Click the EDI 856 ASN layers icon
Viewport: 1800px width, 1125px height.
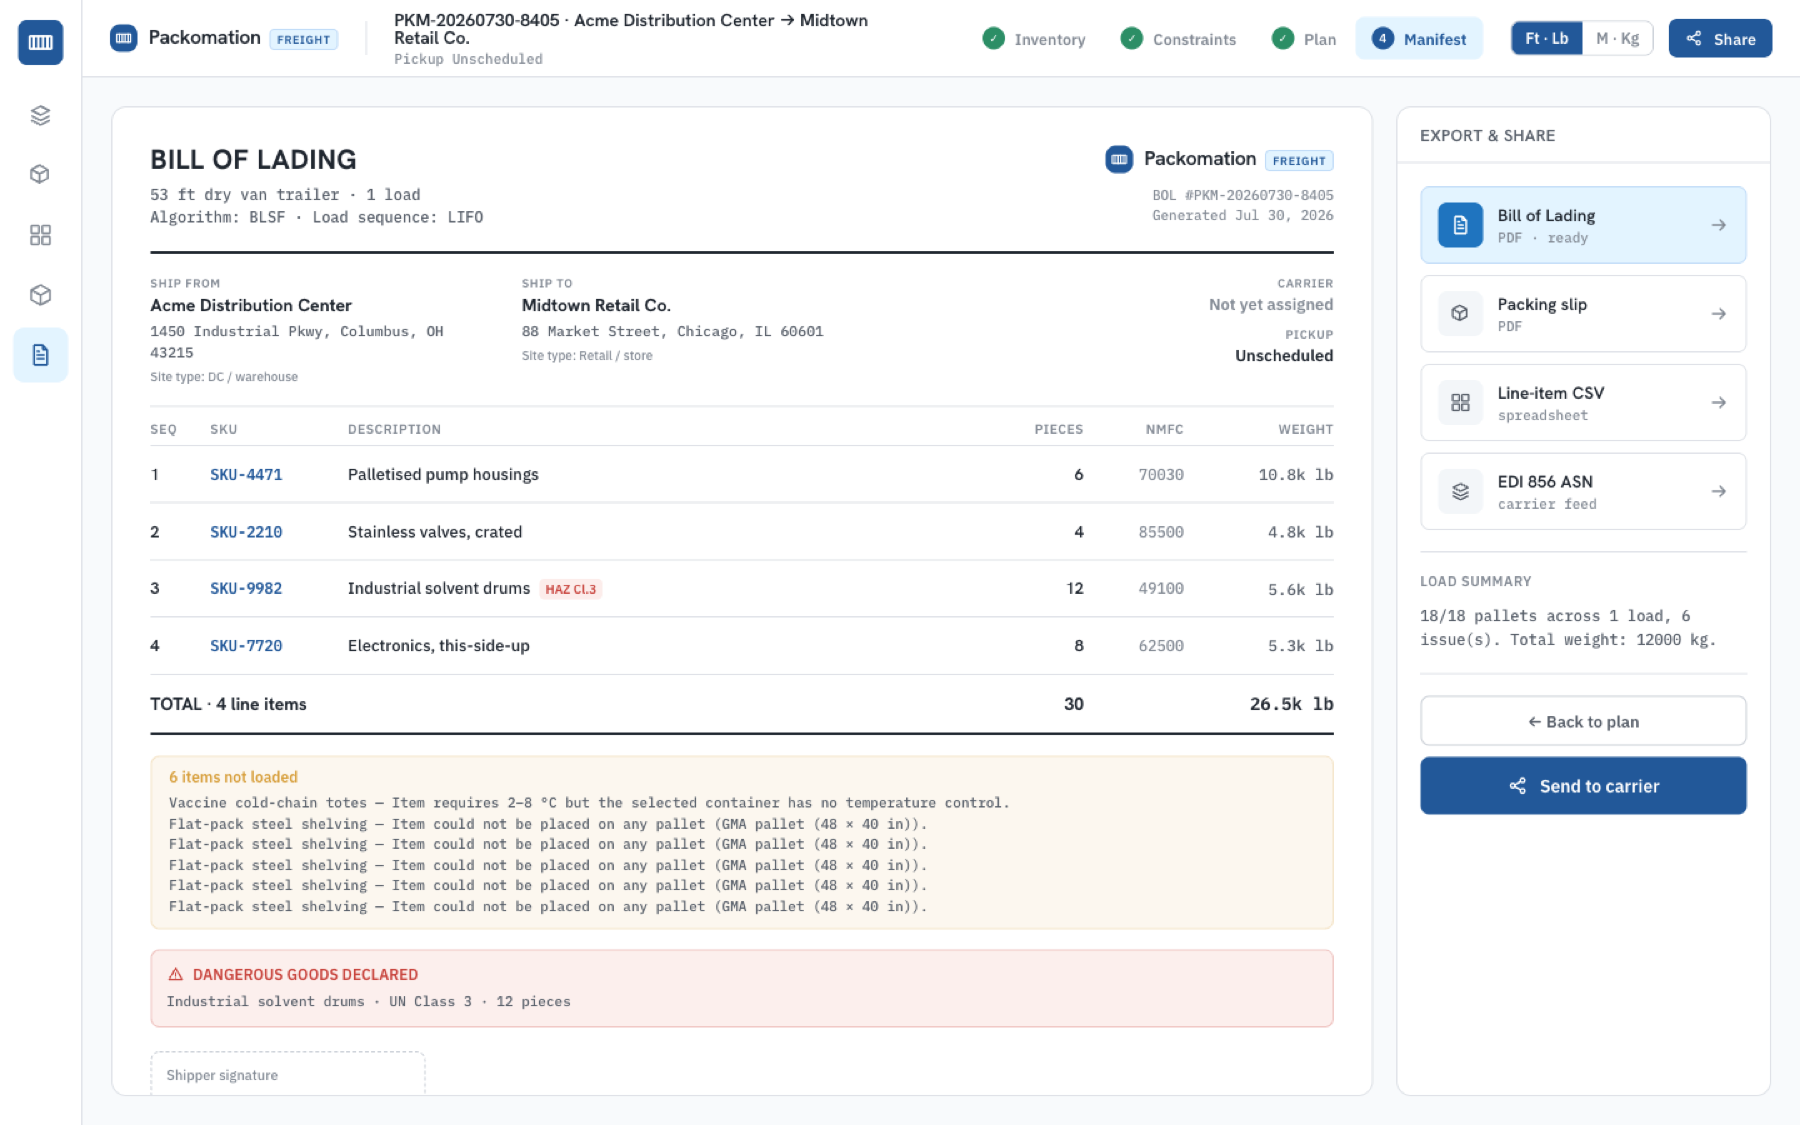click(x=1460, y=491)
